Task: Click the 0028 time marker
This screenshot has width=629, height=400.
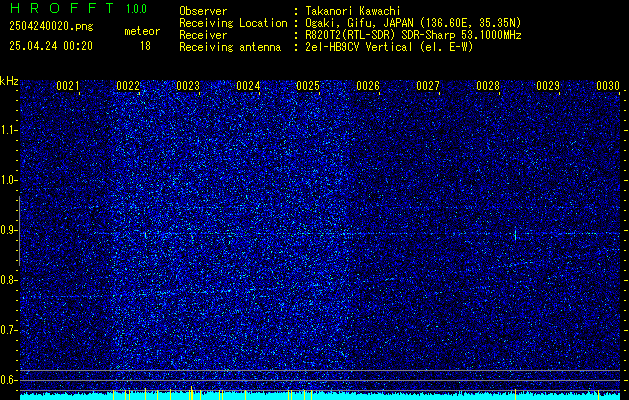Action: [488, 86]
